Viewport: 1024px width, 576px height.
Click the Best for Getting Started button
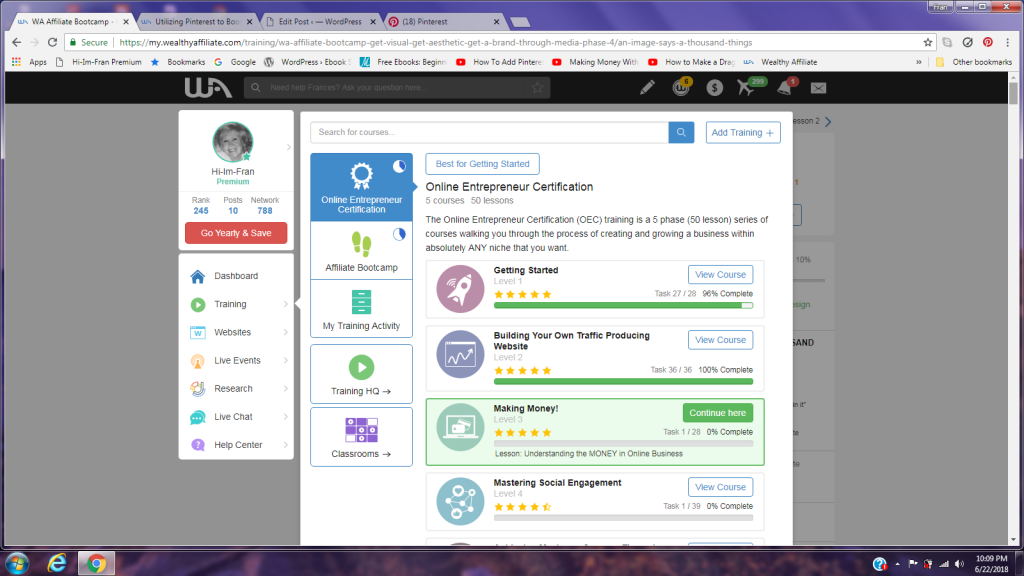[482, 164]
